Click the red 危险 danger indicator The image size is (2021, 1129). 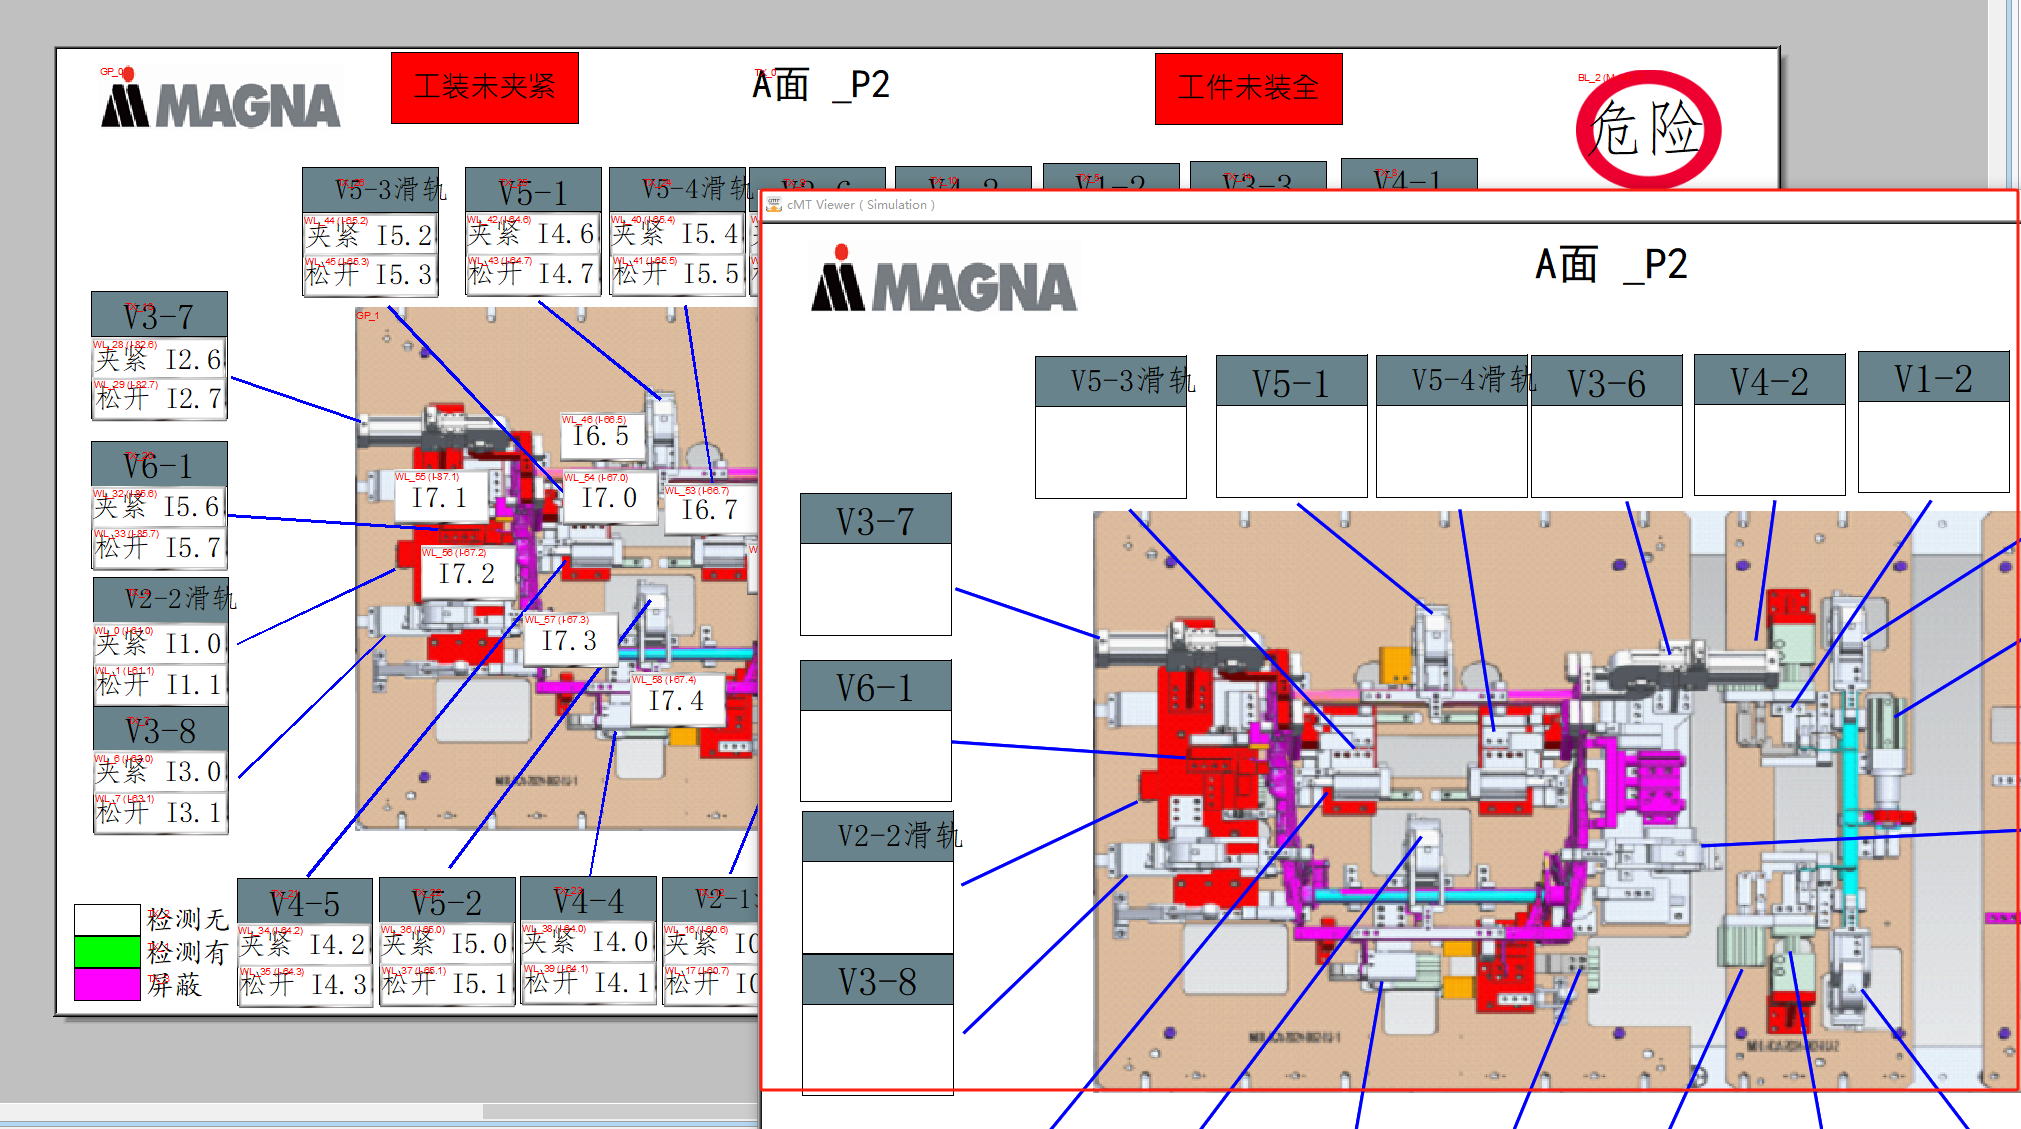click(1648, 129)
